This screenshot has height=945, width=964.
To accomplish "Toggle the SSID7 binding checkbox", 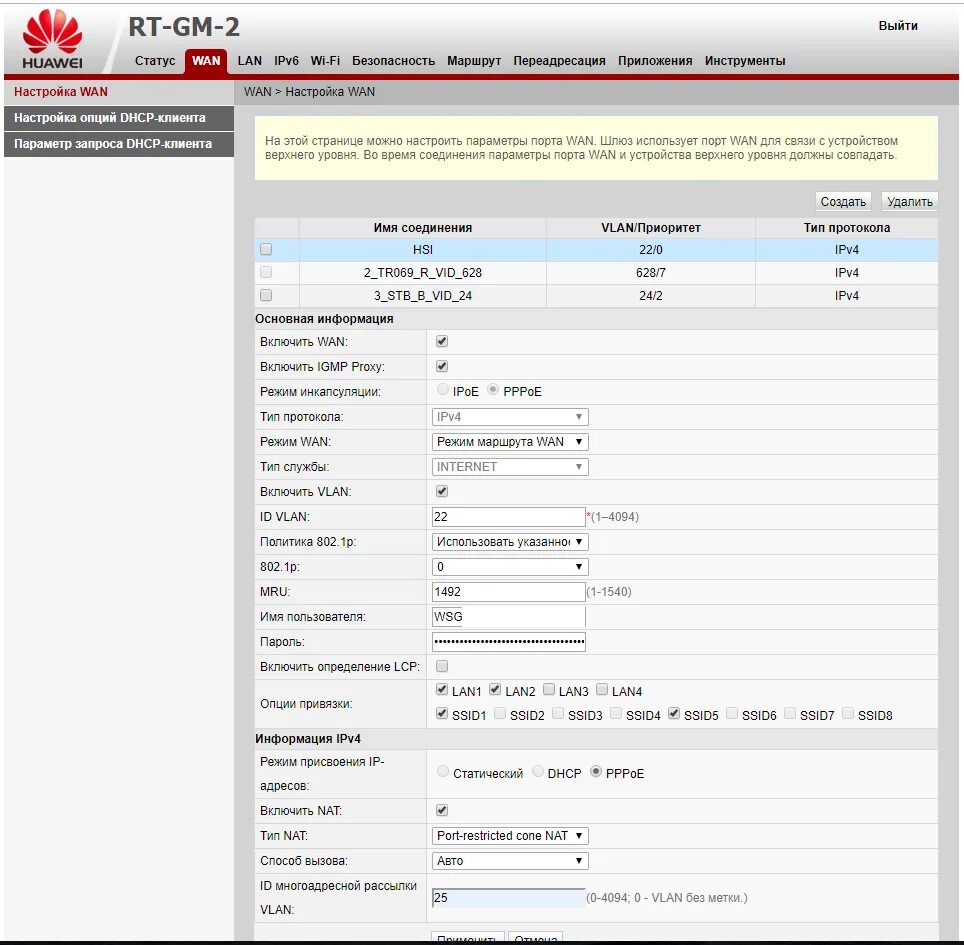I will (790, 713).
